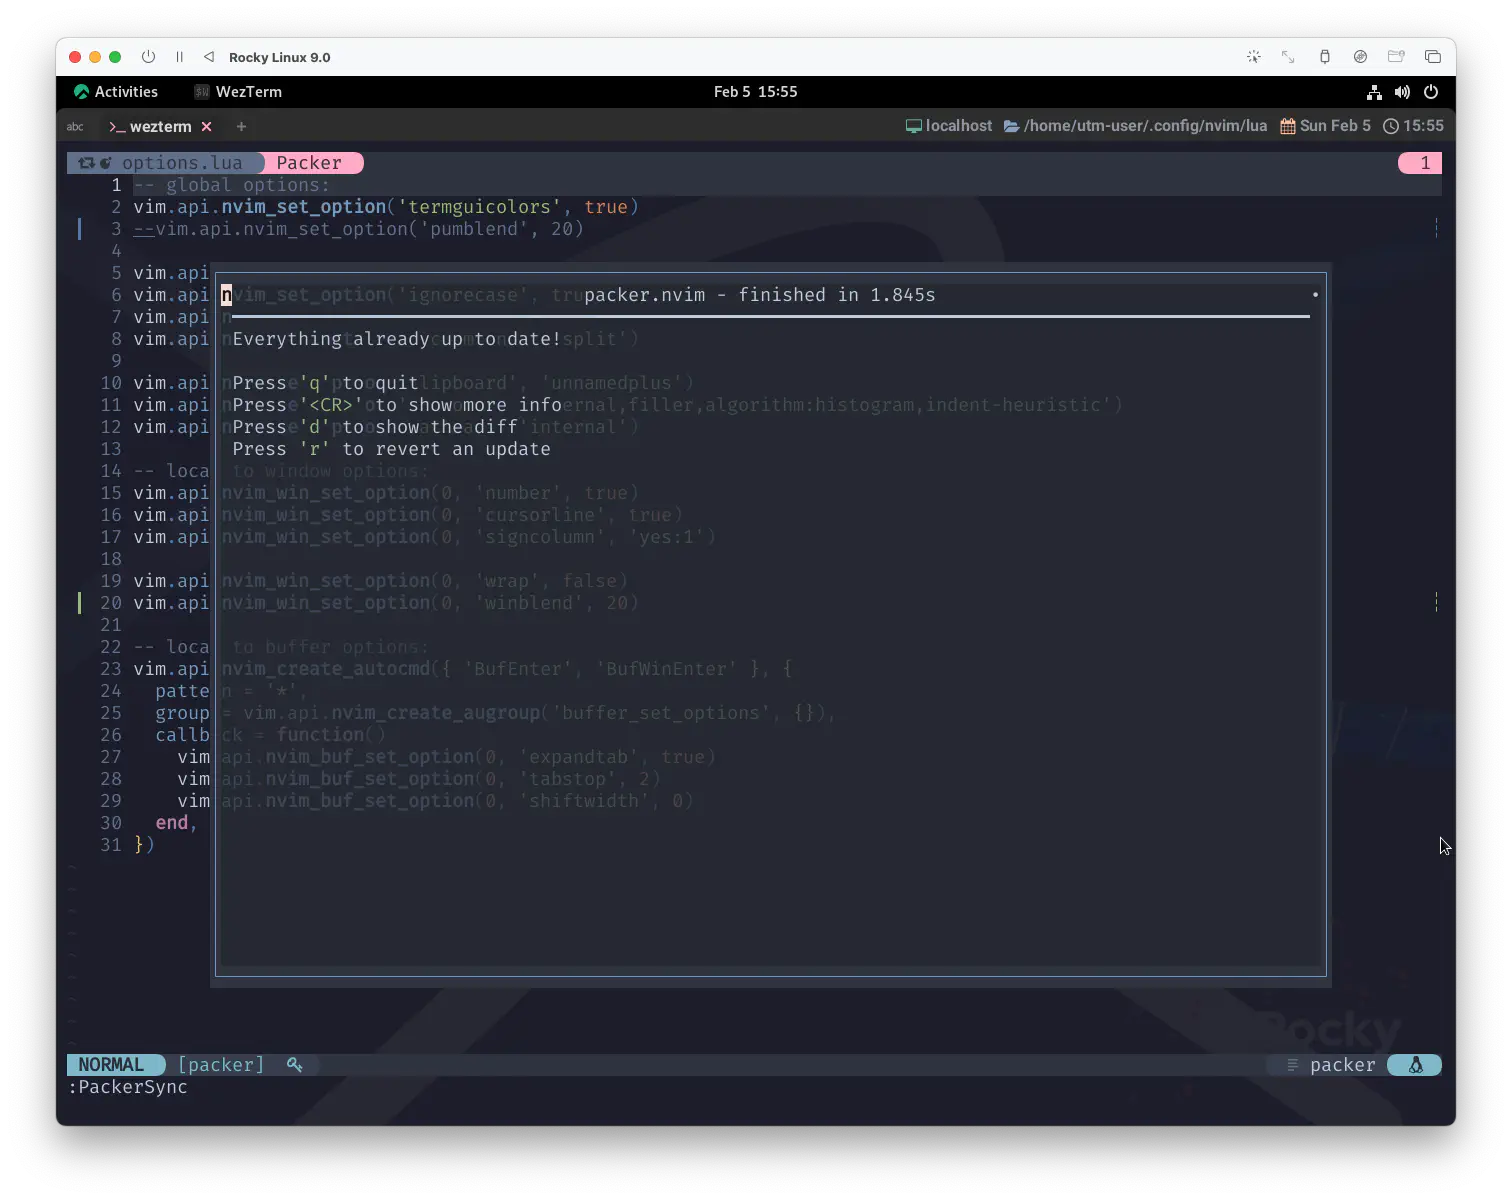Click the 'group' key on line 25
The image size is (1512, 1200).
(x=182, y=713)
